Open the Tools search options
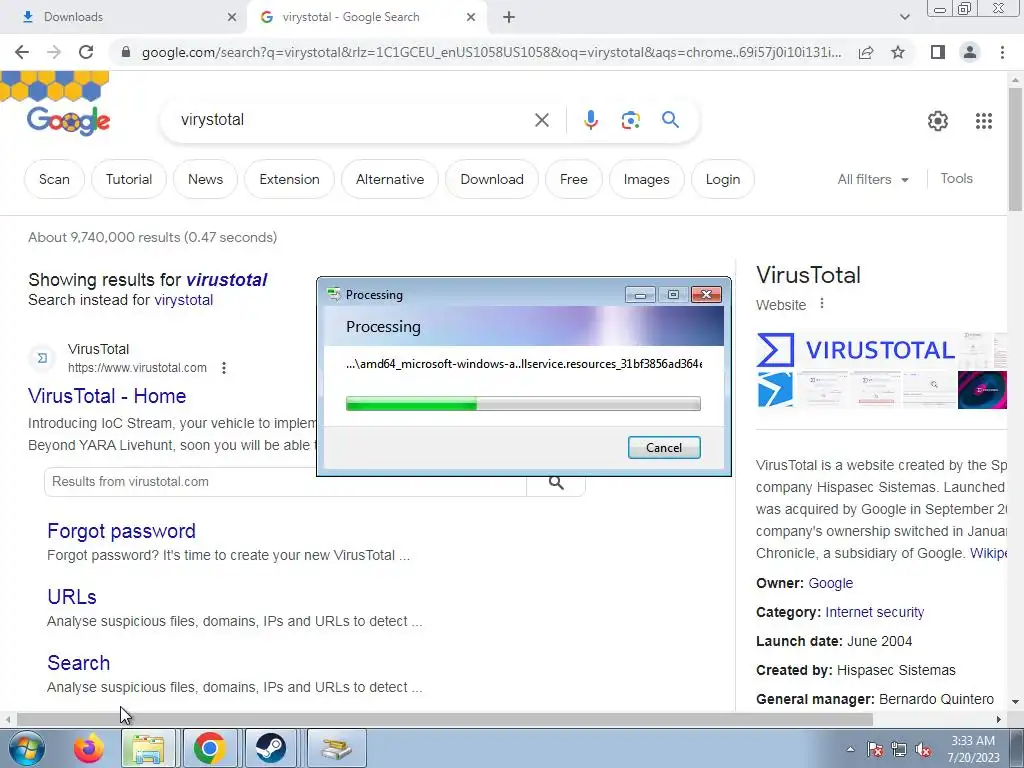Image resolution: width=1024 pixels, height=768 pixels. (x=956, y=178)
